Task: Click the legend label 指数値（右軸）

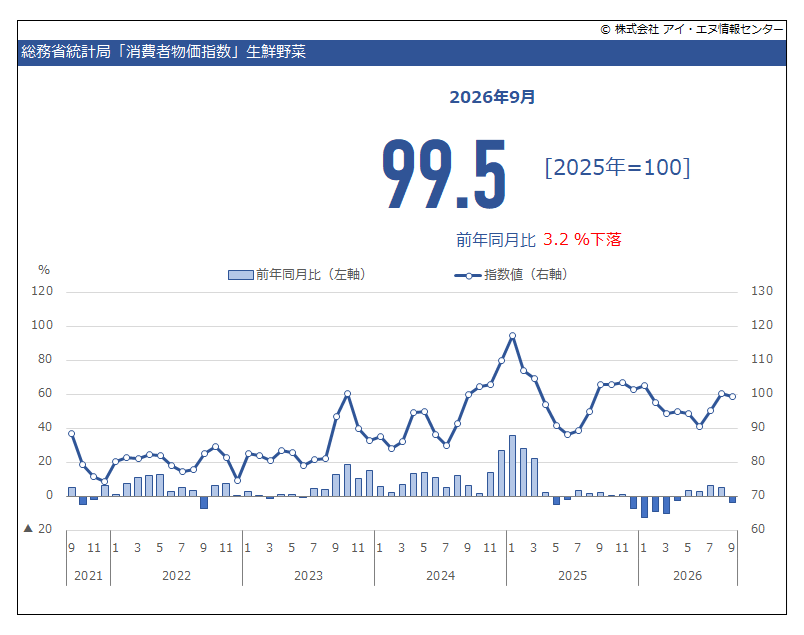Action: (x=526, y=275)
